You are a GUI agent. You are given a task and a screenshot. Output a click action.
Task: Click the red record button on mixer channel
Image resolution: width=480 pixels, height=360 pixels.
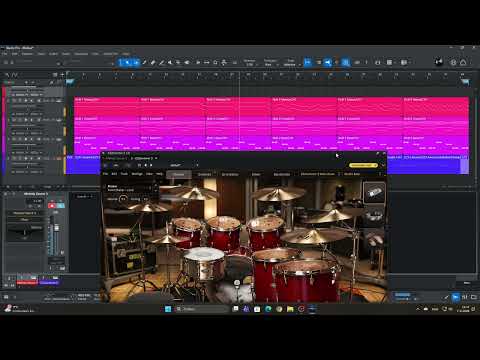coord(52,206)
